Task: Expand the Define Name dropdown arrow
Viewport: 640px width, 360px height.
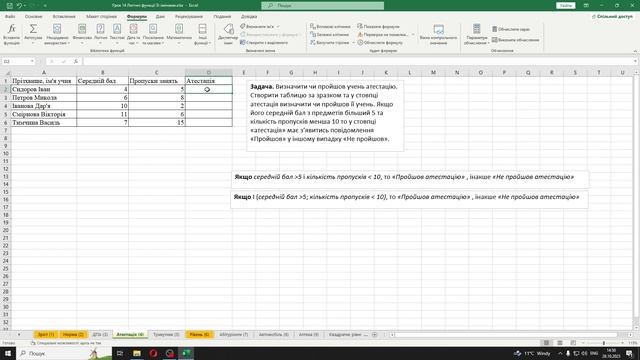Action: click(x=278, y=27)
